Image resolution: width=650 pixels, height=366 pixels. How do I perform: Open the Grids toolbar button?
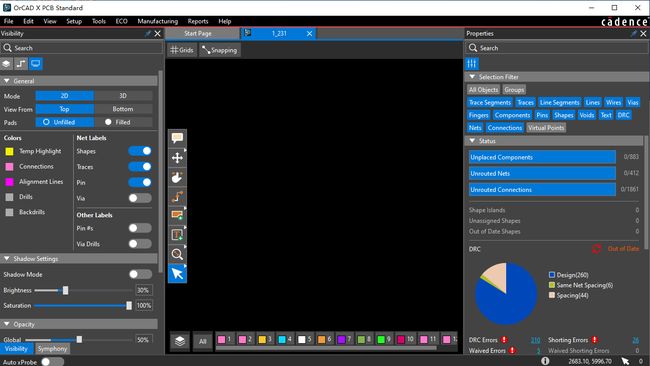tap(182, 50)
